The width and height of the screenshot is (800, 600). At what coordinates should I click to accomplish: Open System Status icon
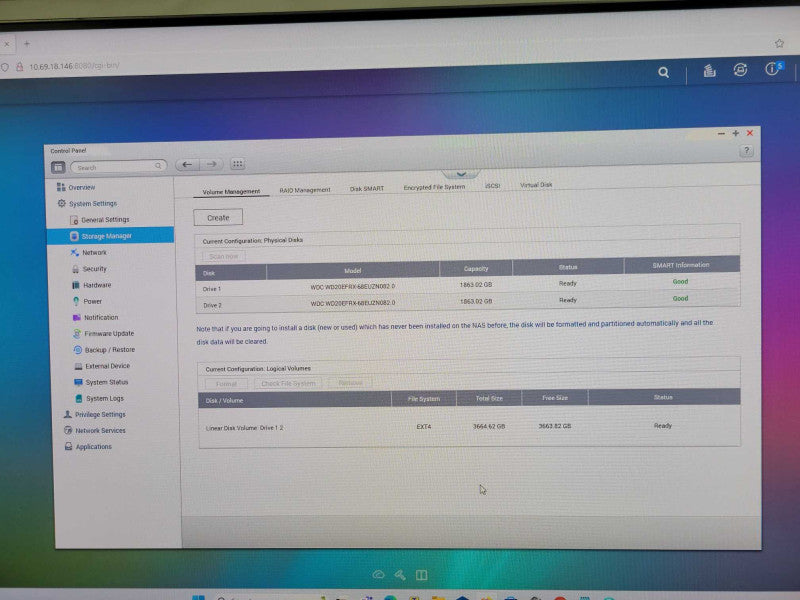[x=78, y=382]
